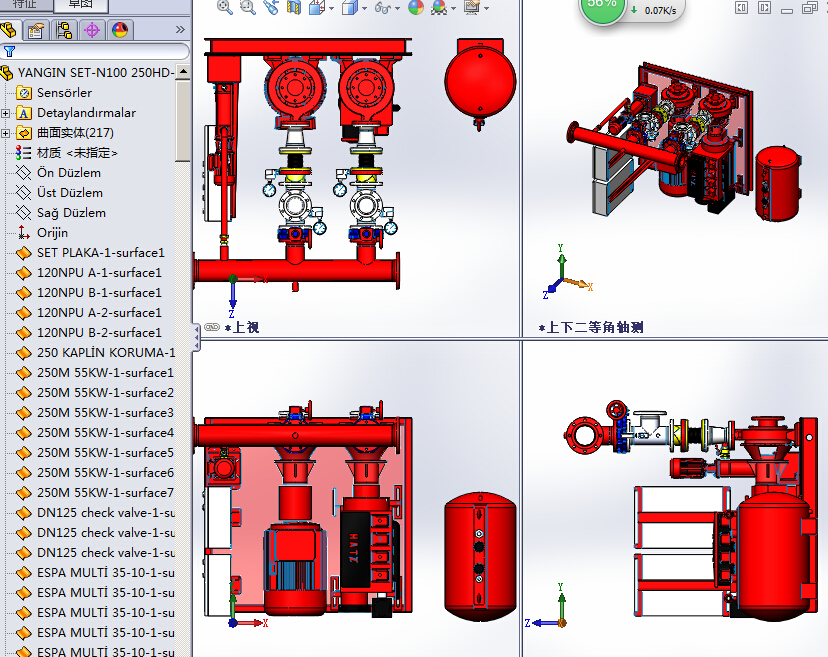Click the view link icon beside *上视
The image size is (828, 657).
point(212,327)
